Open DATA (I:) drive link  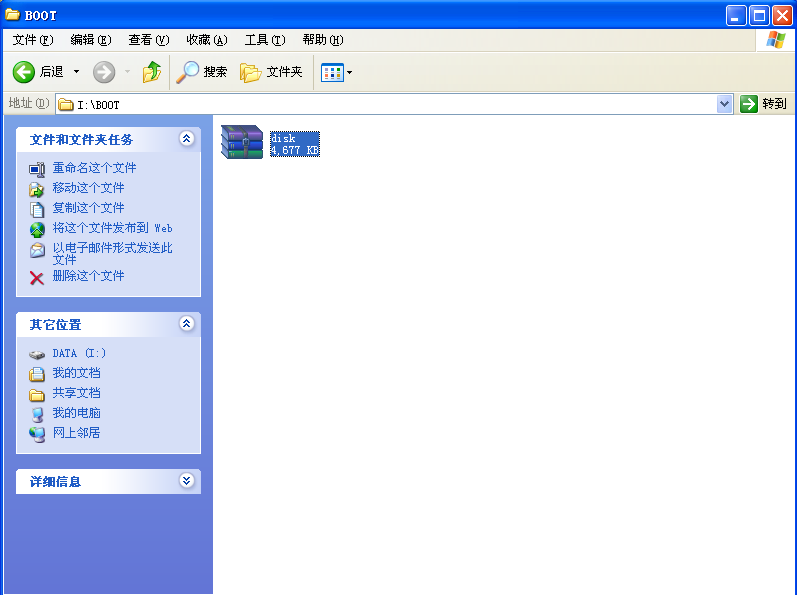pos(79,353)
